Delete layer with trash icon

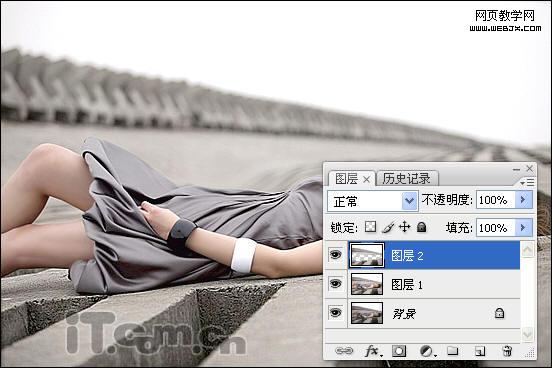[507, 351]
